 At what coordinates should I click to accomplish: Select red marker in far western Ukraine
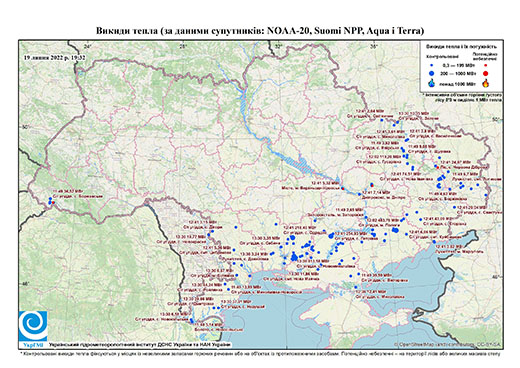[x=53, y=202]
